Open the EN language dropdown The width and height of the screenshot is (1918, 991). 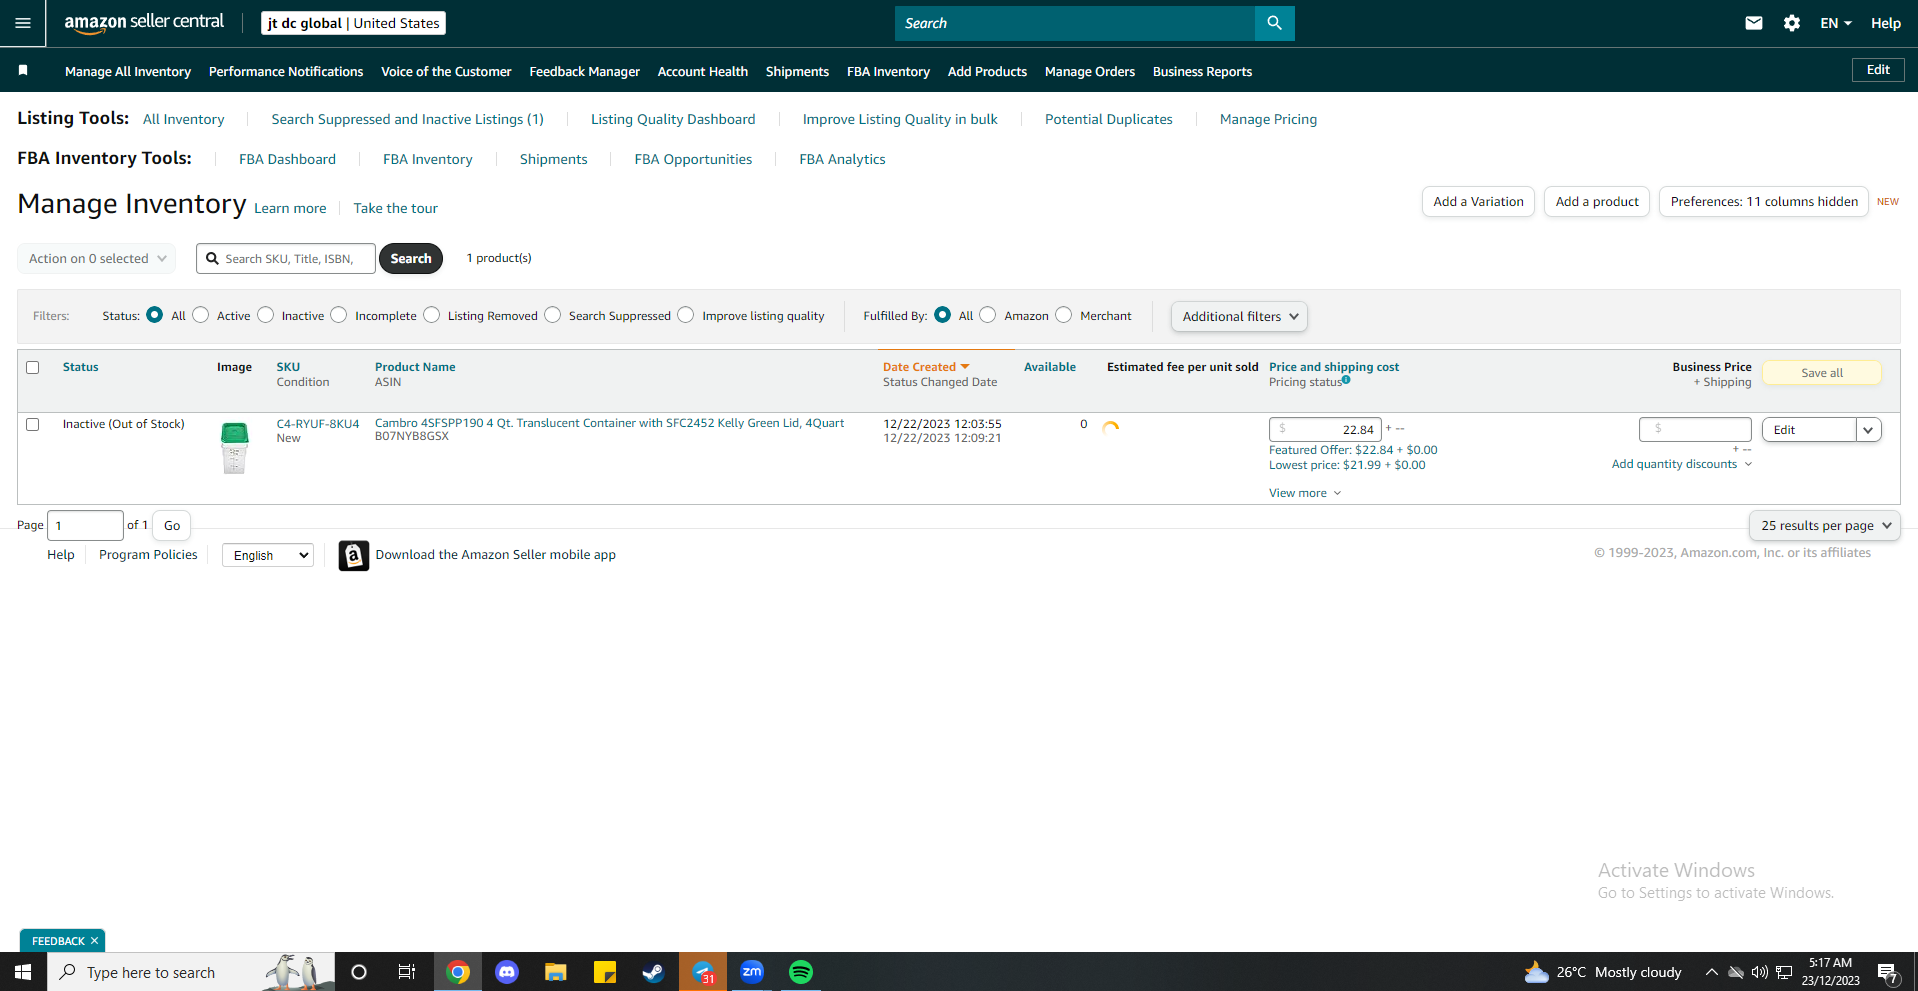click(x=1836, y=23)
